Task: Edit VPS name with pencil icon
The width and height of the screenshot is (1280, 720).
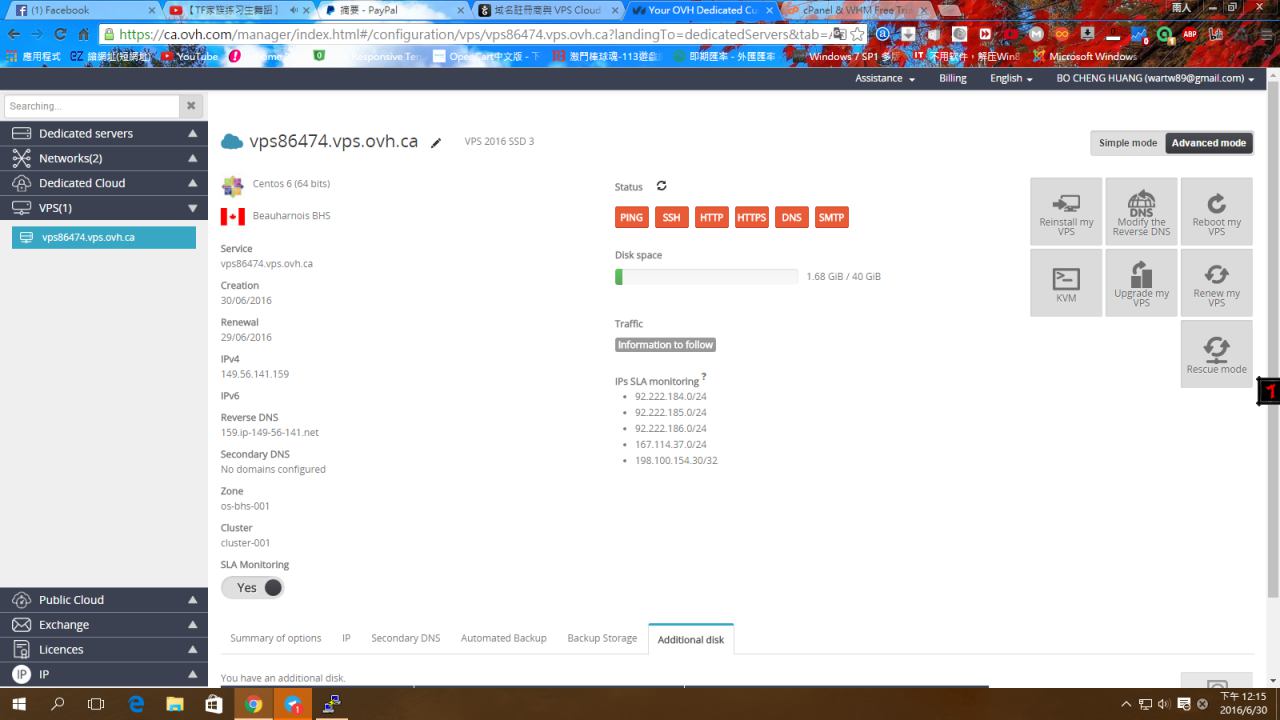Action: (436, 143)
